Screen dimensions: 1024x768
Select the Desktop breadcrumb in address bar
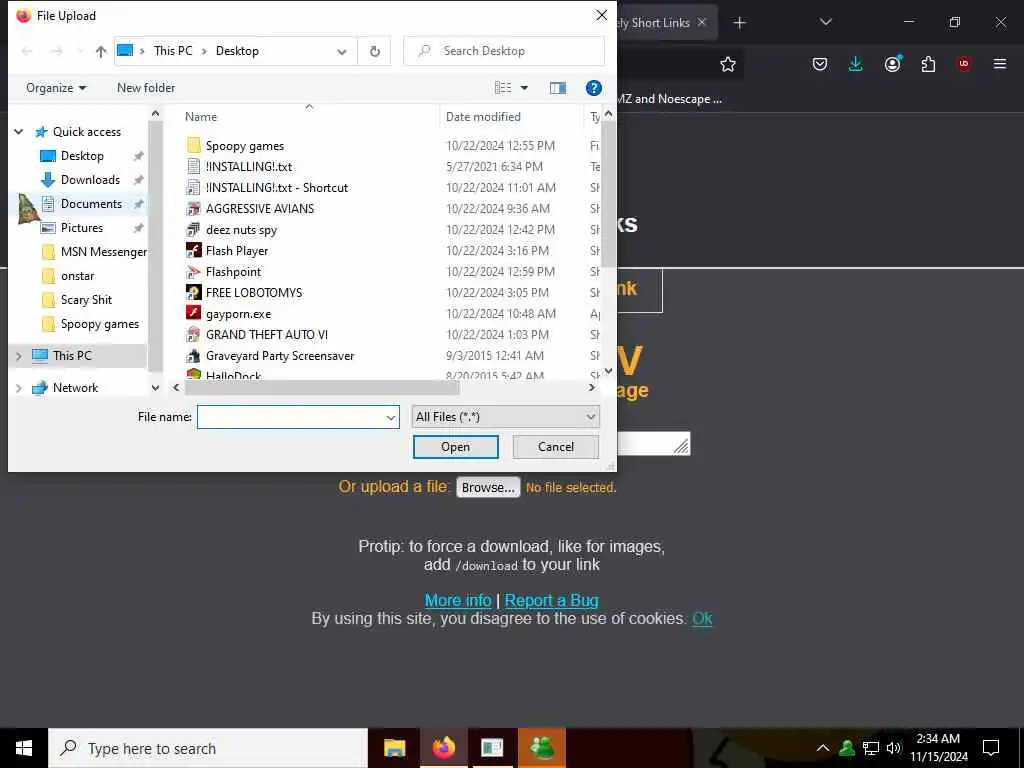(237, 51)
